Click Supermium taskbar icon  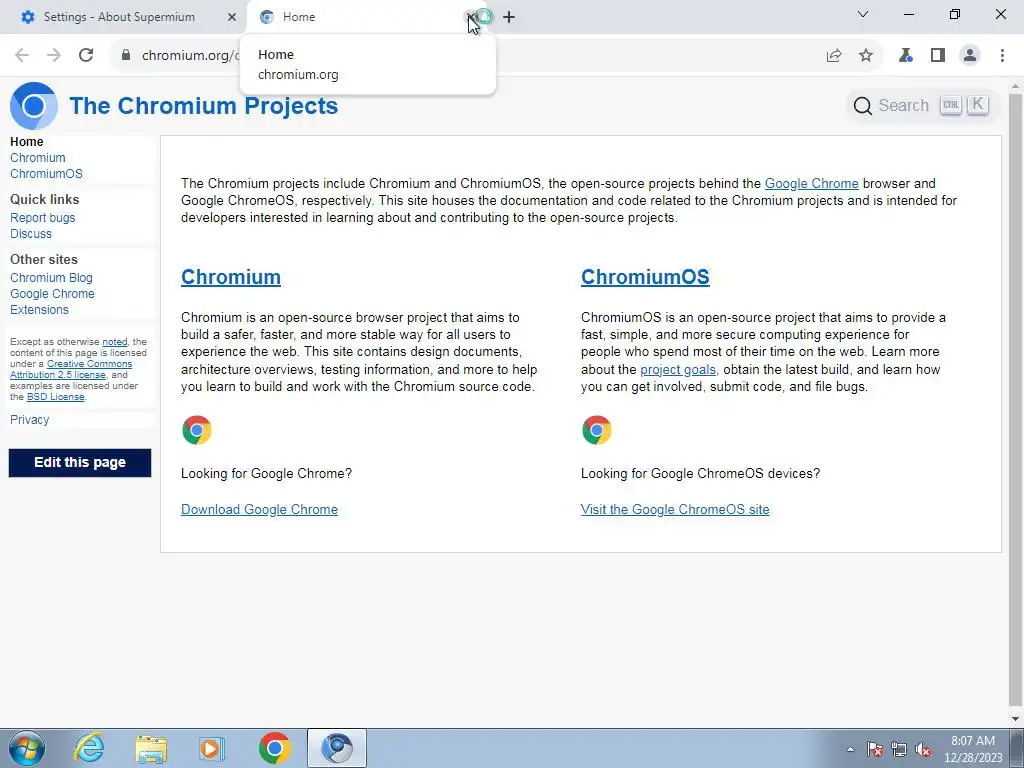click(337, 748)
